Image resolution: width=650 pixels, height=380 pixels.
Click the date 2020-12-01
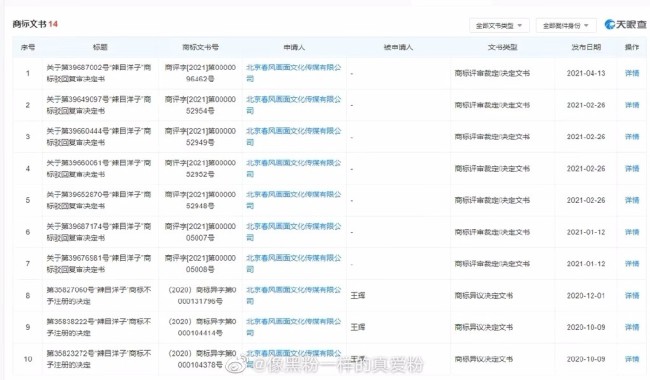(586, 295)
